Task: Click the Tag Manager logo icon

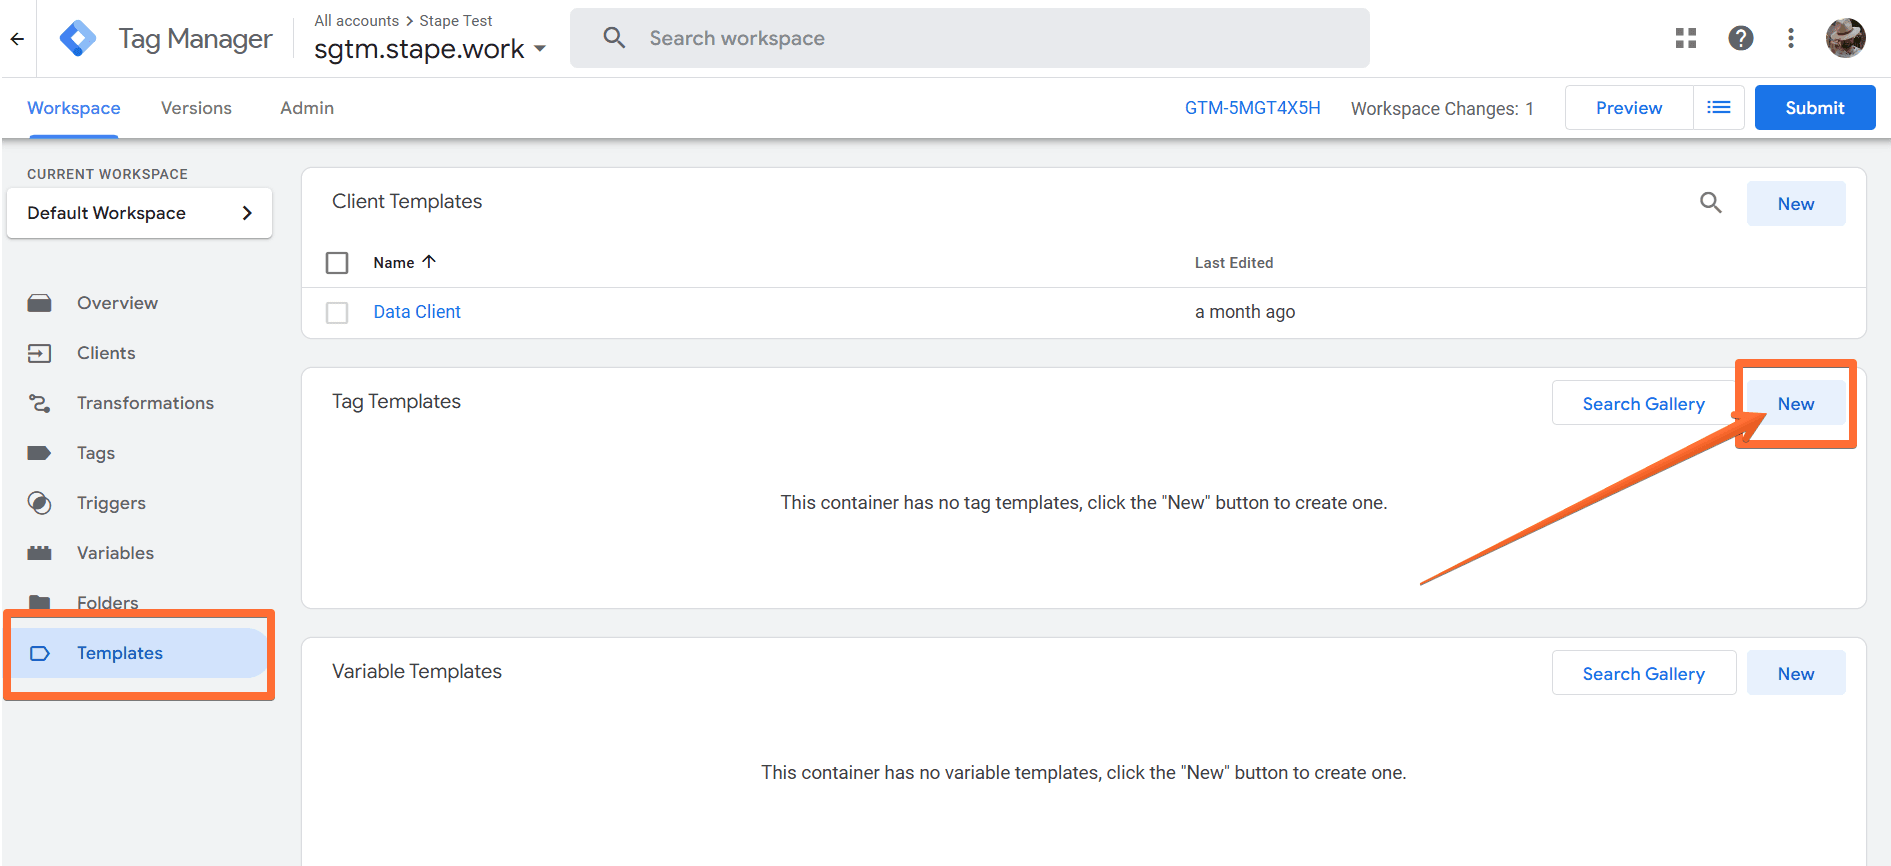Action: tap(78, 39)
